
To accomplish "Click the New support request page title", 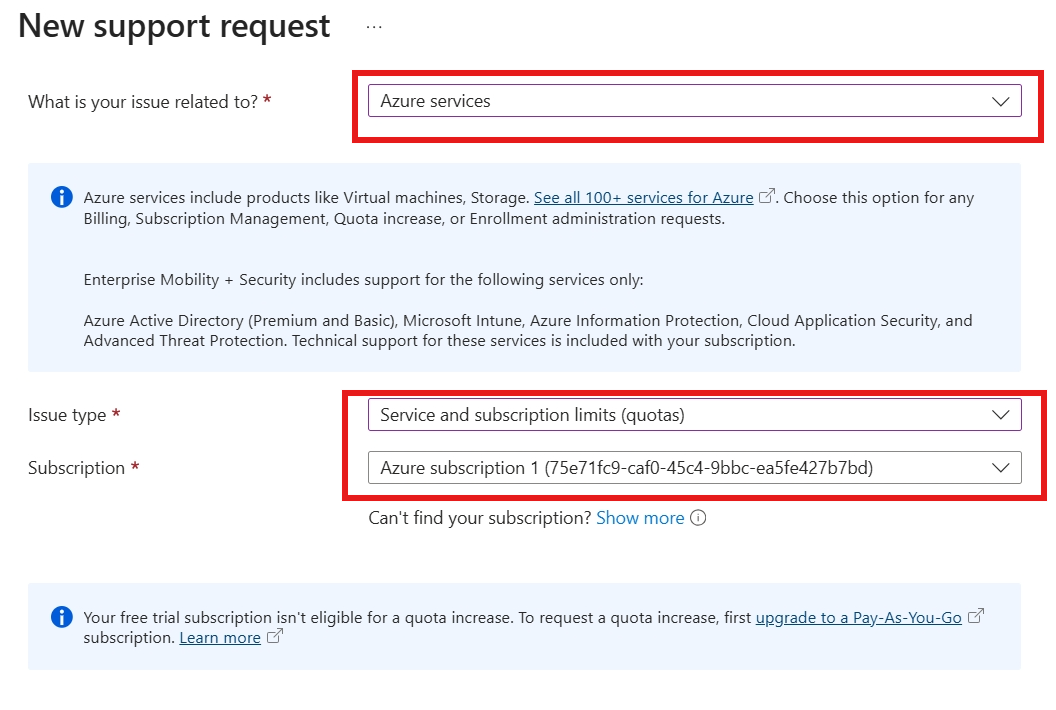I will 174,27.
